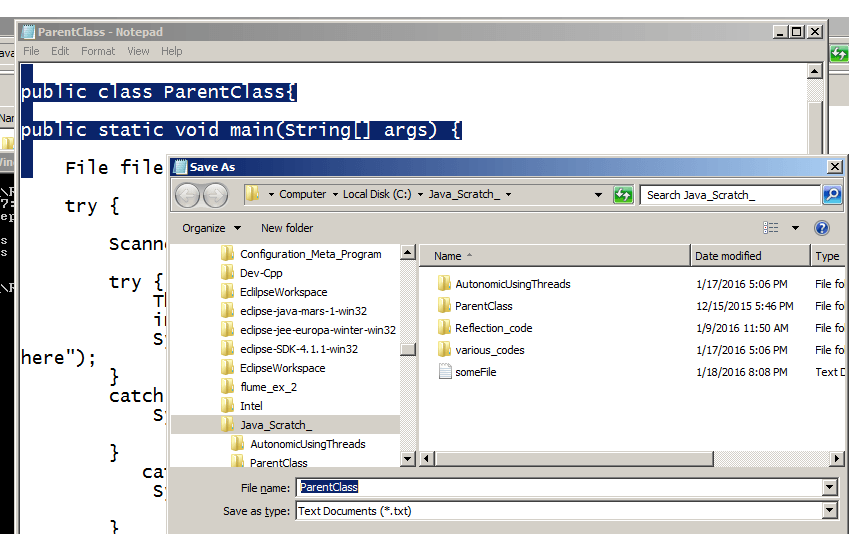Select the flume_ex_2 folder in tree
Viewport: 849px width, 534px height.
click(268, 387)
